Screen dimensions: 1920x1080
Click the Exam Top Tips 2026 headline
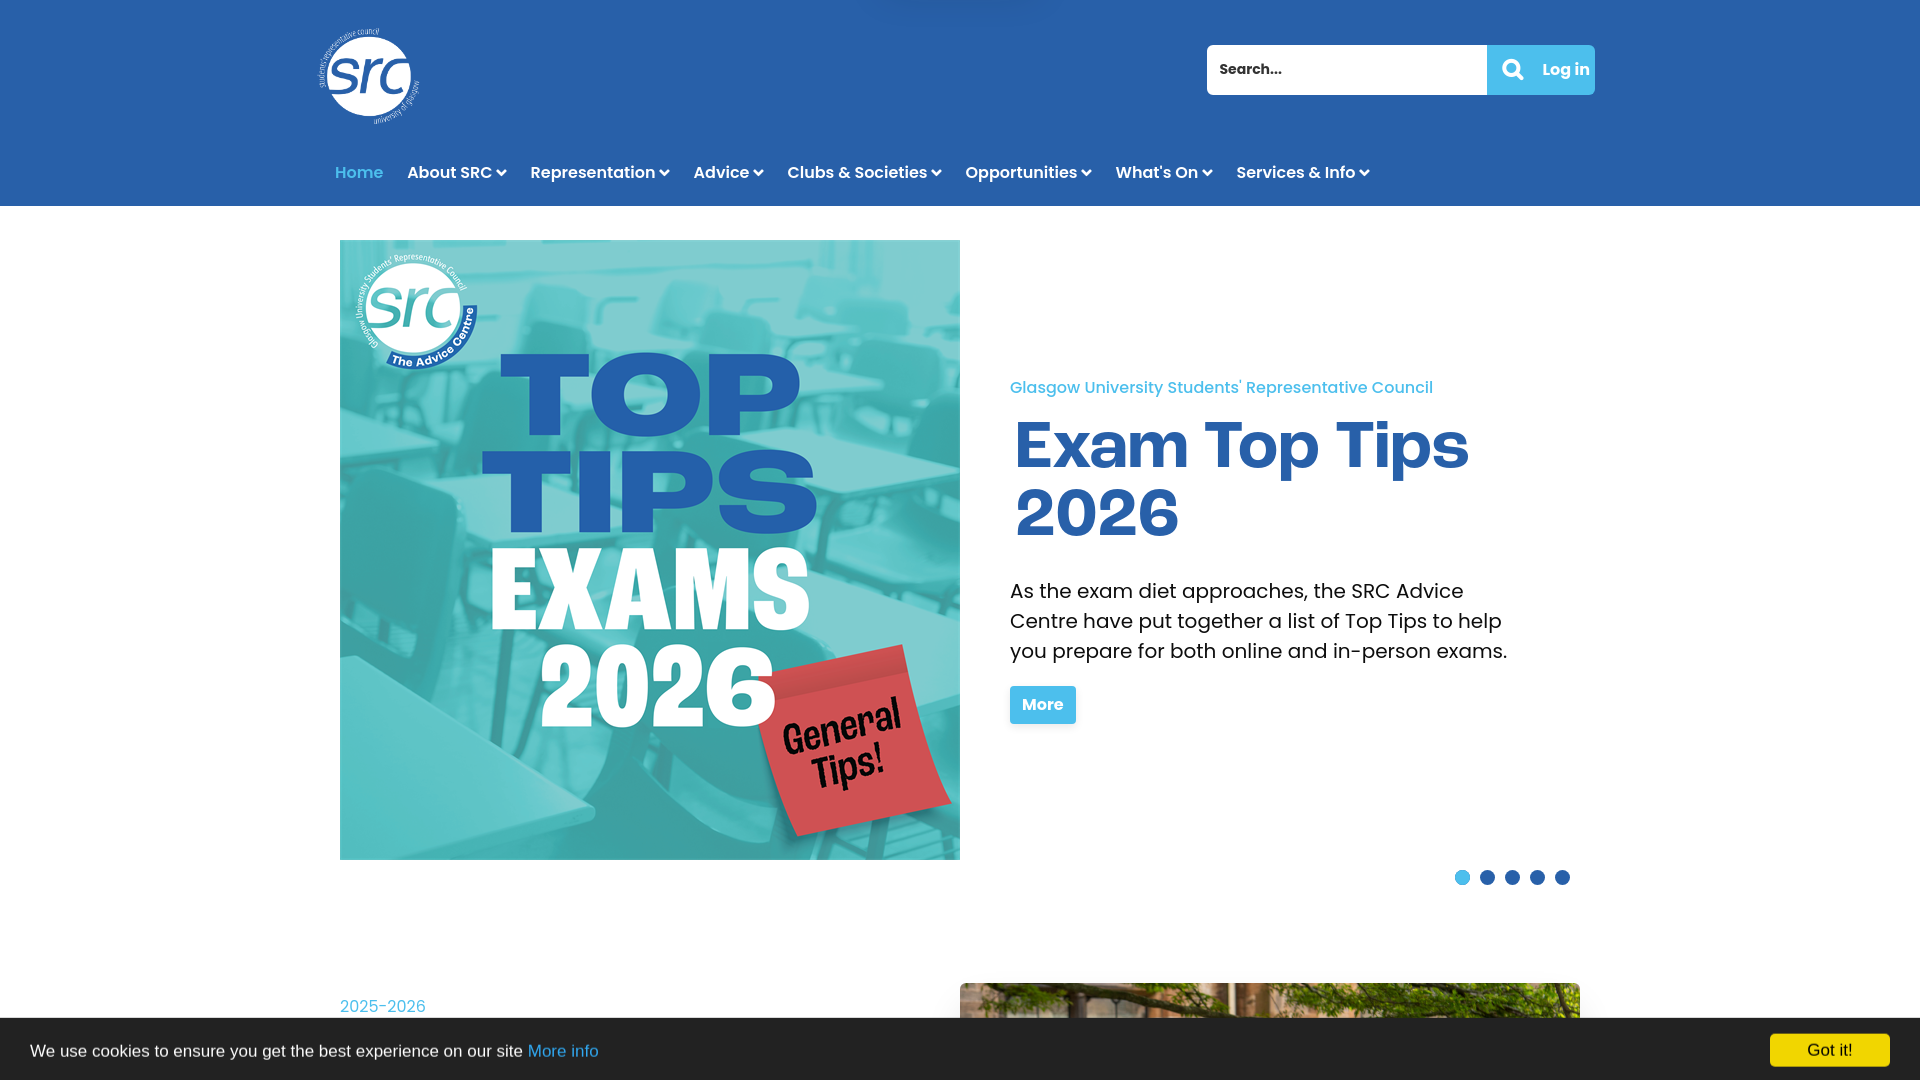(1241, 479)
